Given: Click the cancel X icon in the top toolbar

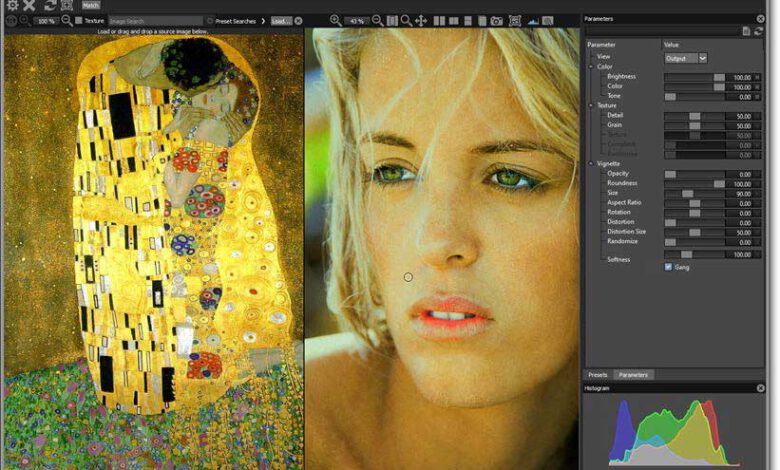Looking at the screenshot, I should [x=29, y=5].
